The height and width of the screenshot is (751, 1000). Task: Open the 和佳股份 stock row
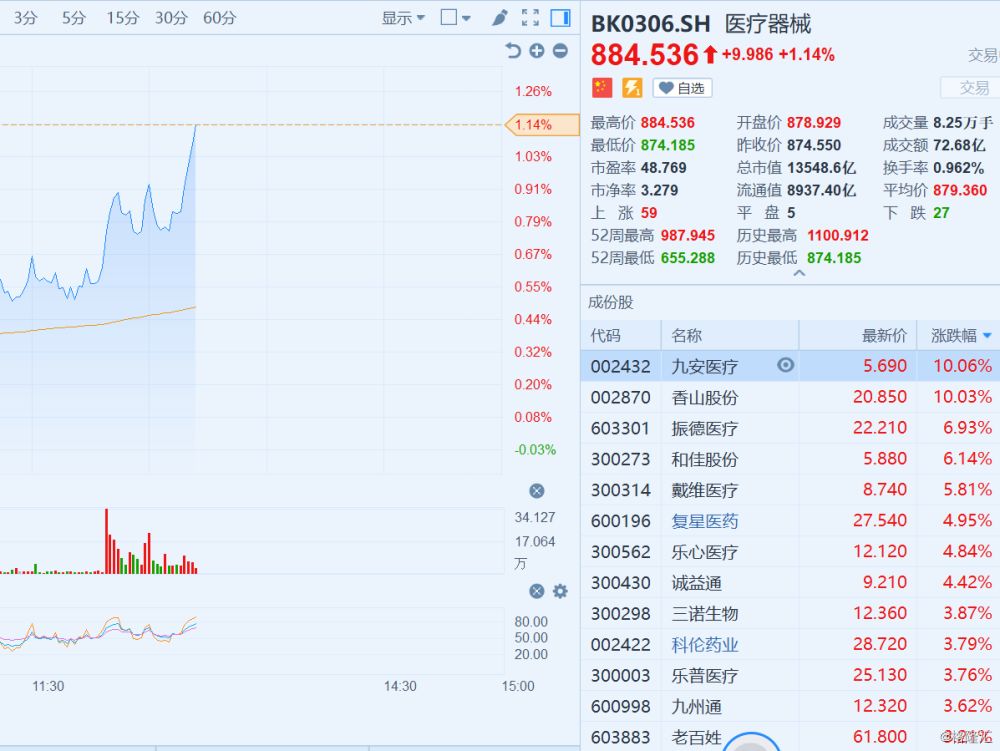[790, 458]
